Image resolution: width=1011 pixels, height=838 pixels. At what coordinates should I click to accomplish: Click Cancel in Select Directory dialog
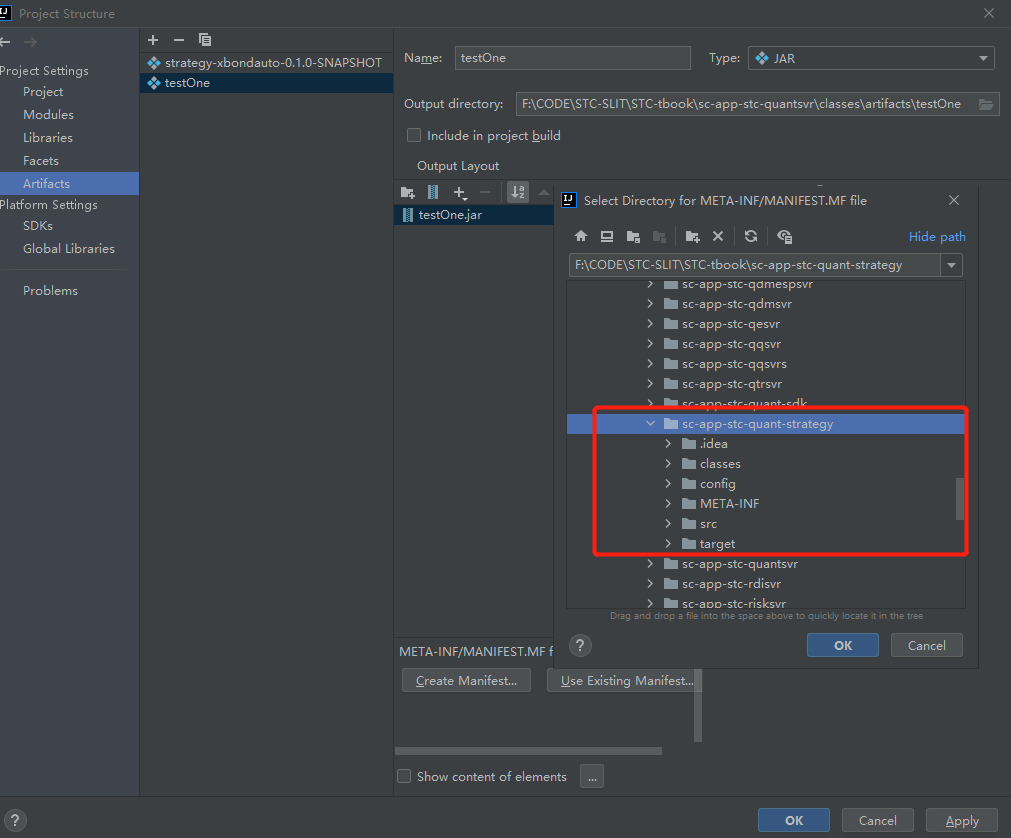click(x=927, y=645)
